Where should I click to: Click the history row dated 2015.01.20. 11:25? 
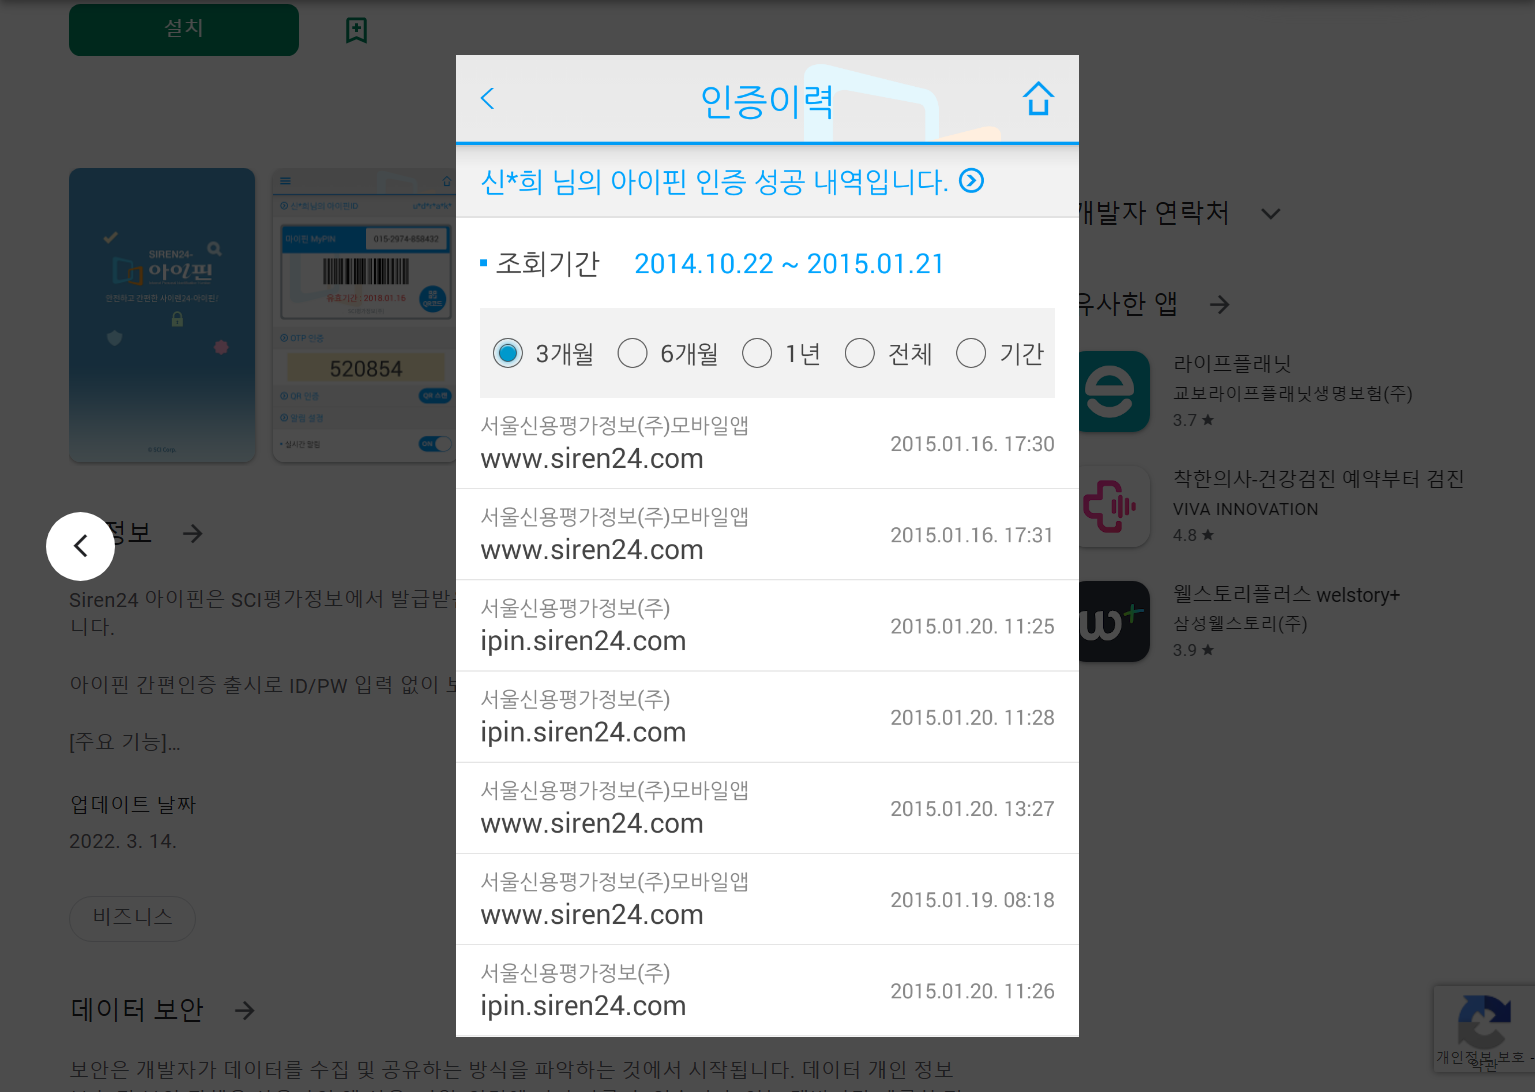point(767,625)
